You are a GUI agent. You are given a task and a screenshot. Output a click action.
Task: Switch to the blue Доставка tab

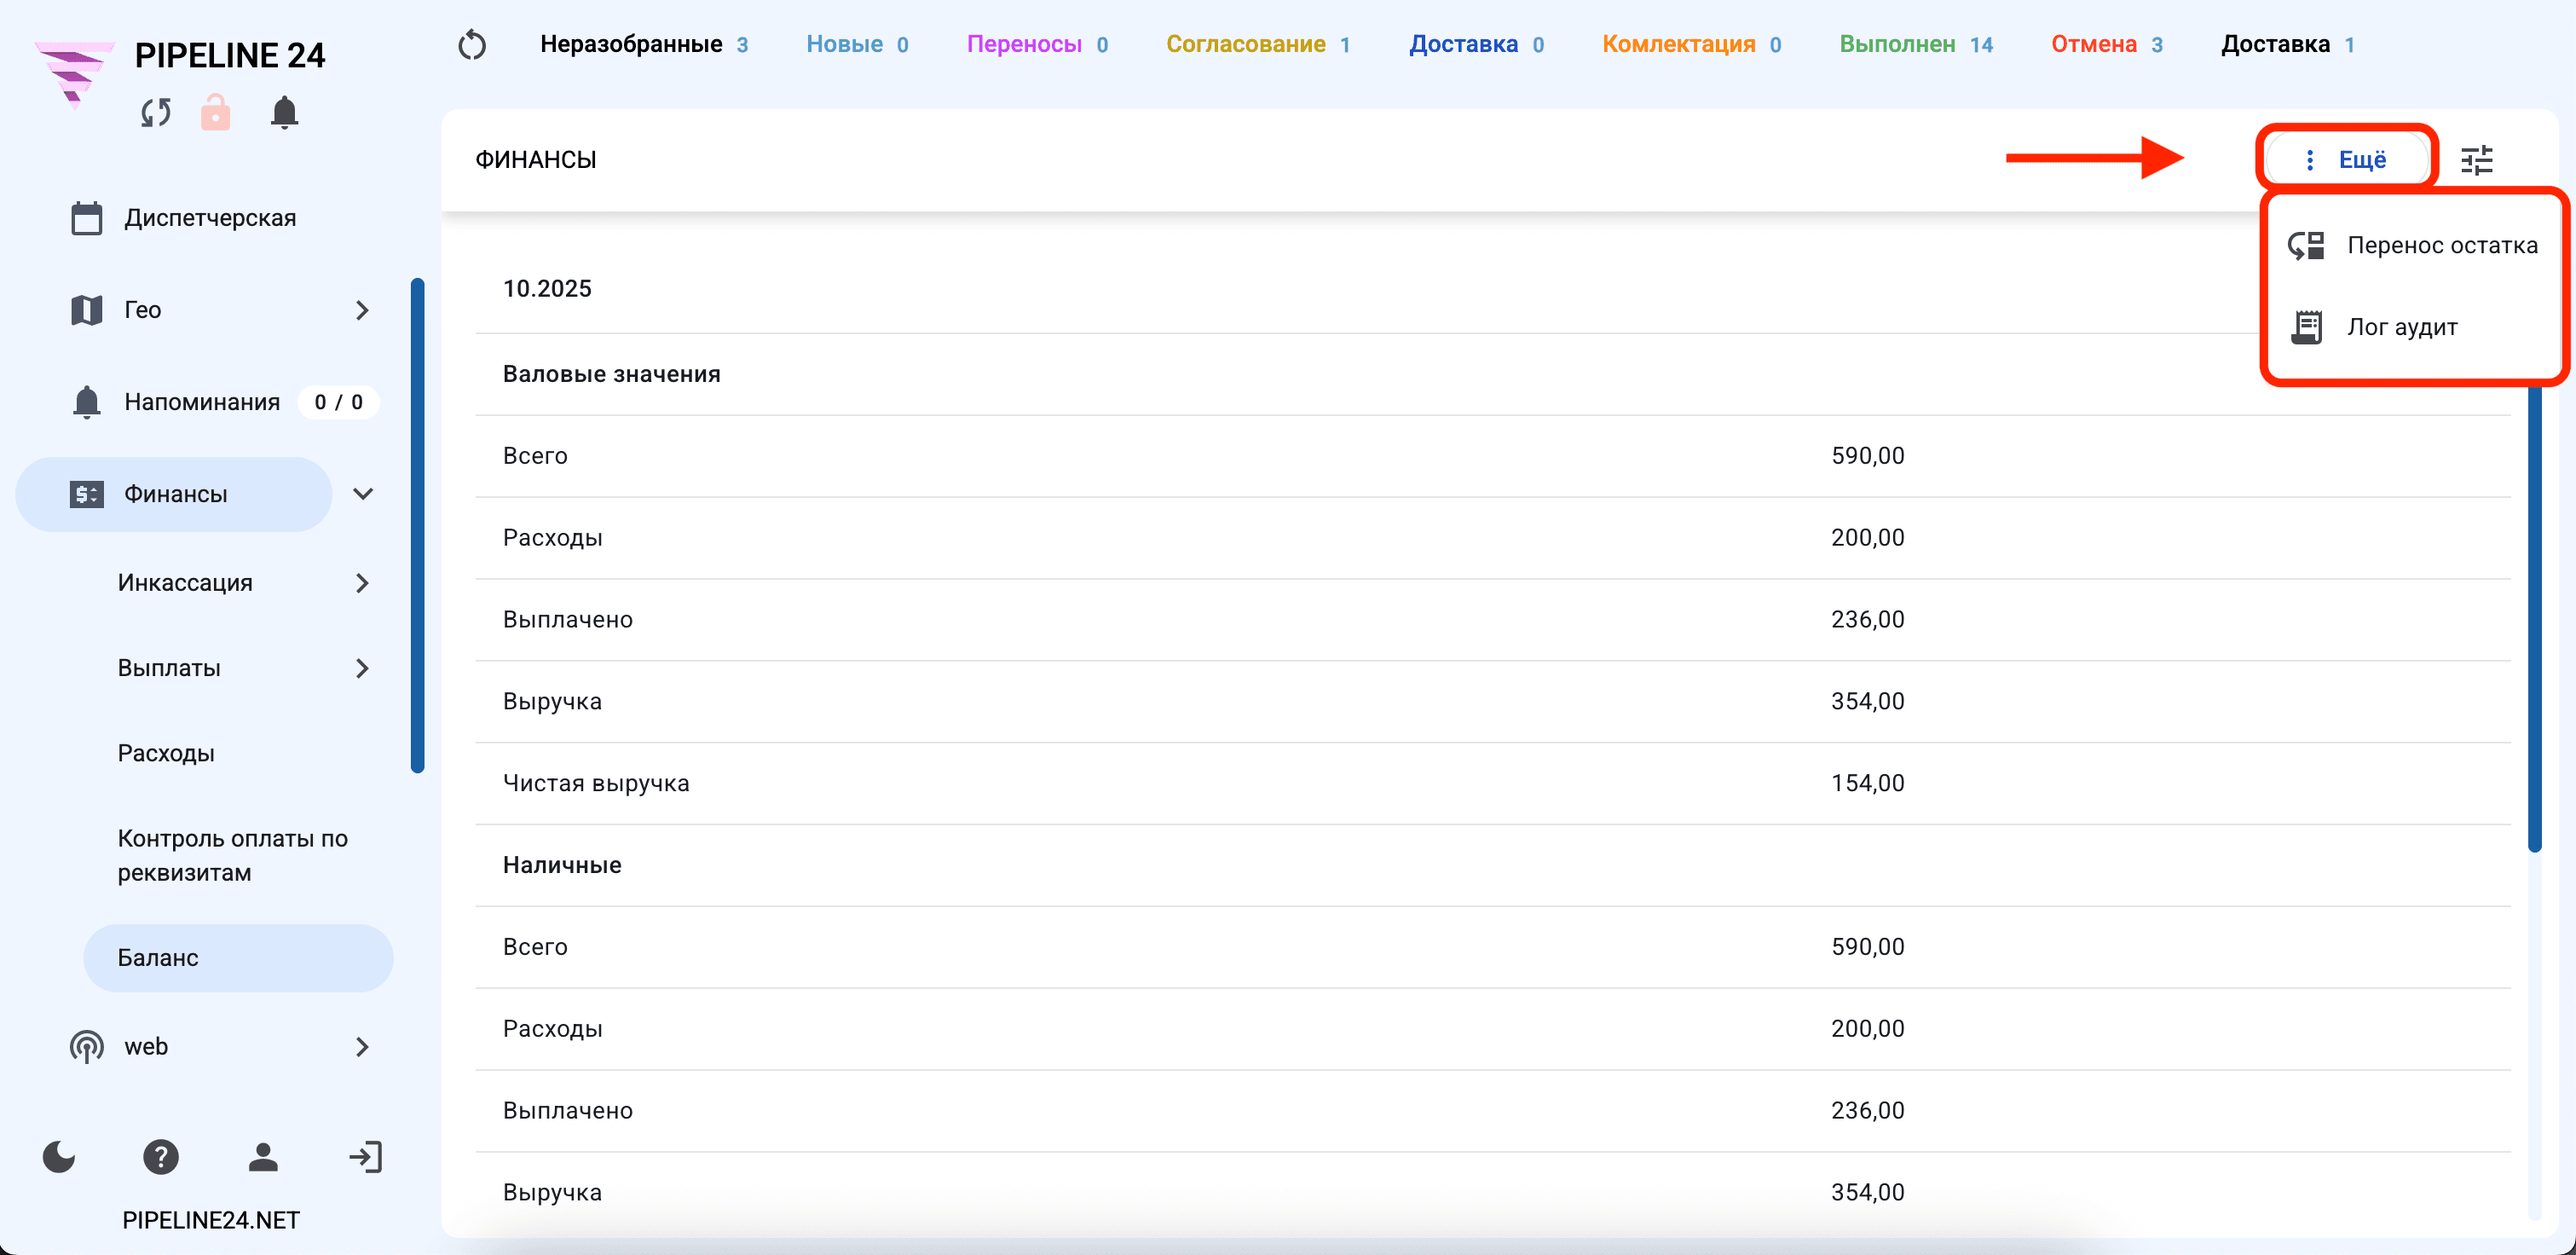pos(1476,45)
